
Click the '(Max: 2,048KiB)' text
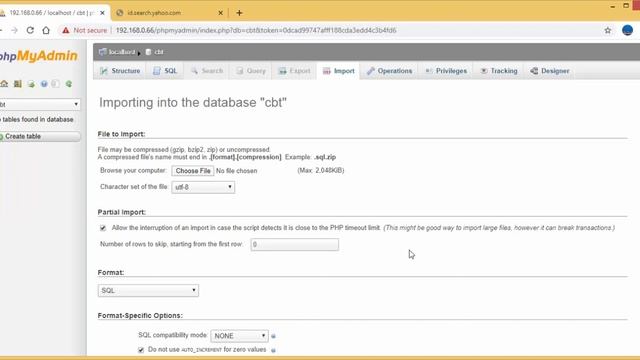(x=321, y=170)
